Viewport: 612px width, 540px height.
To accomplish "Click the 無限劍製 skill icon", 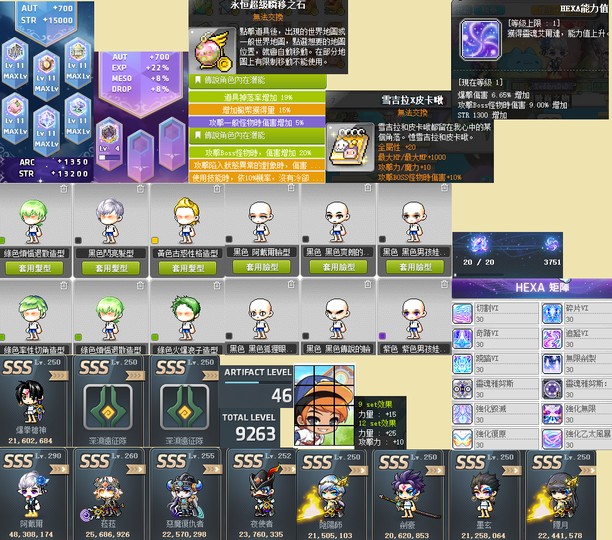I will [552, 364].
